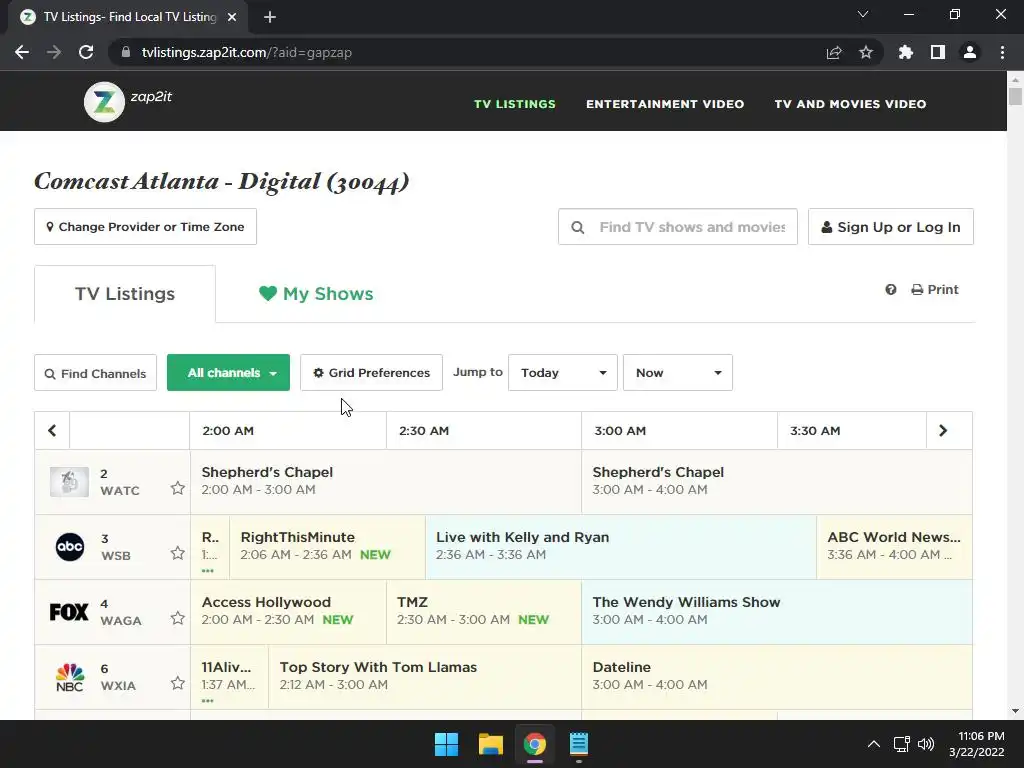1024x768 pixels.
Task: Open truncated R.. show on WSB
Action: (x=210, y=547)
